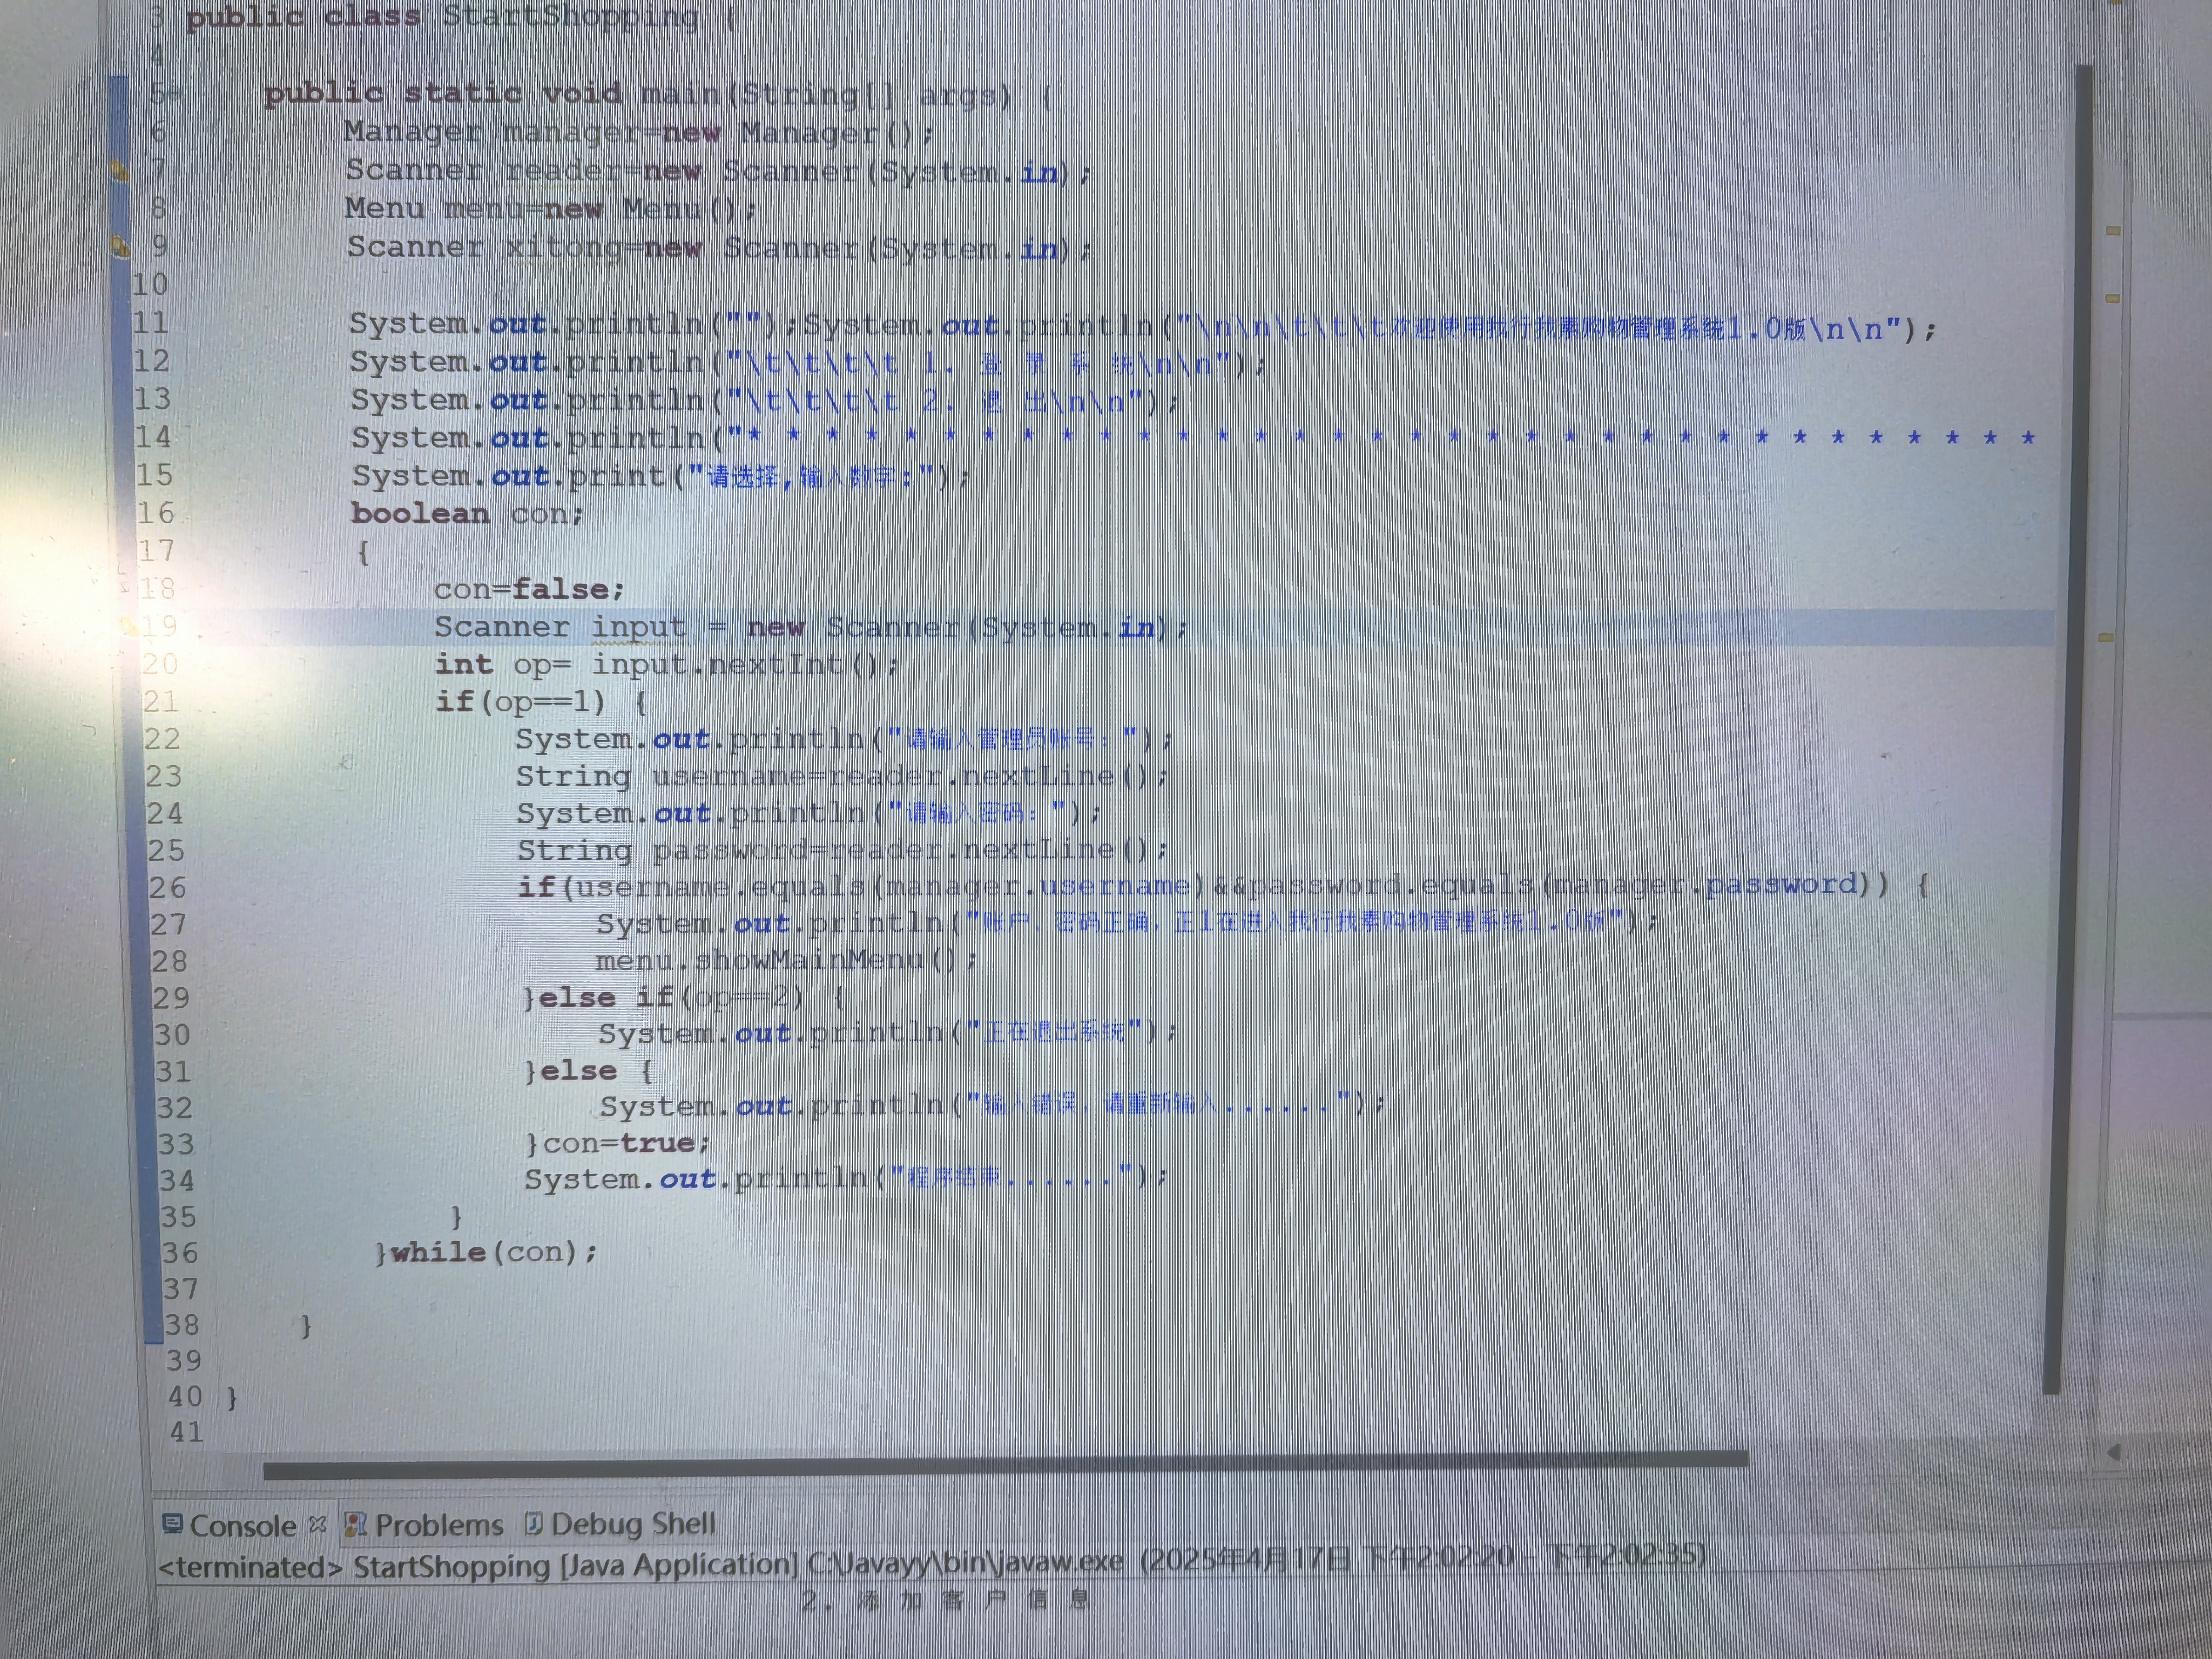Click warning marker icon on line 9
The image size is (2212, 1659).
120,246
